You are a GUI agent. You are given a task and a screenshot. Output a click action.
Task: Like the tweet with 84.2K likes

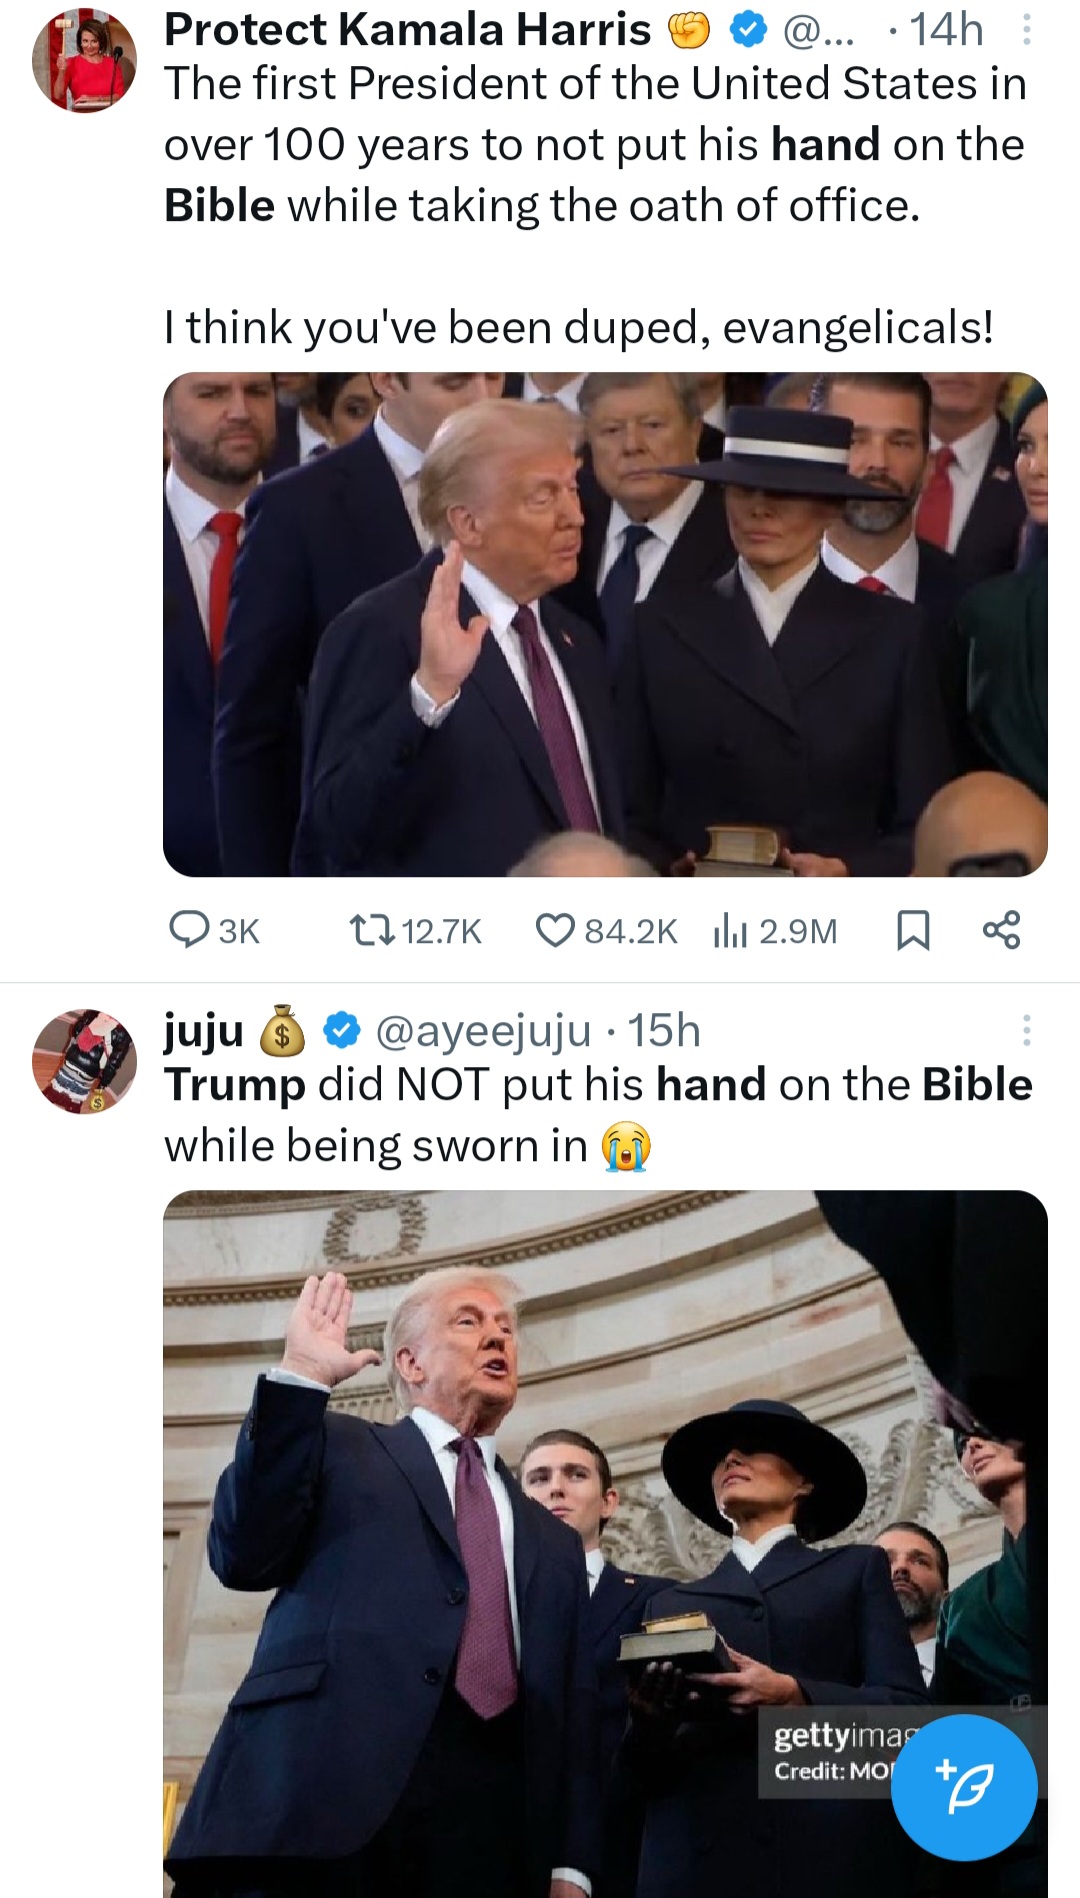tap(607, 931)
